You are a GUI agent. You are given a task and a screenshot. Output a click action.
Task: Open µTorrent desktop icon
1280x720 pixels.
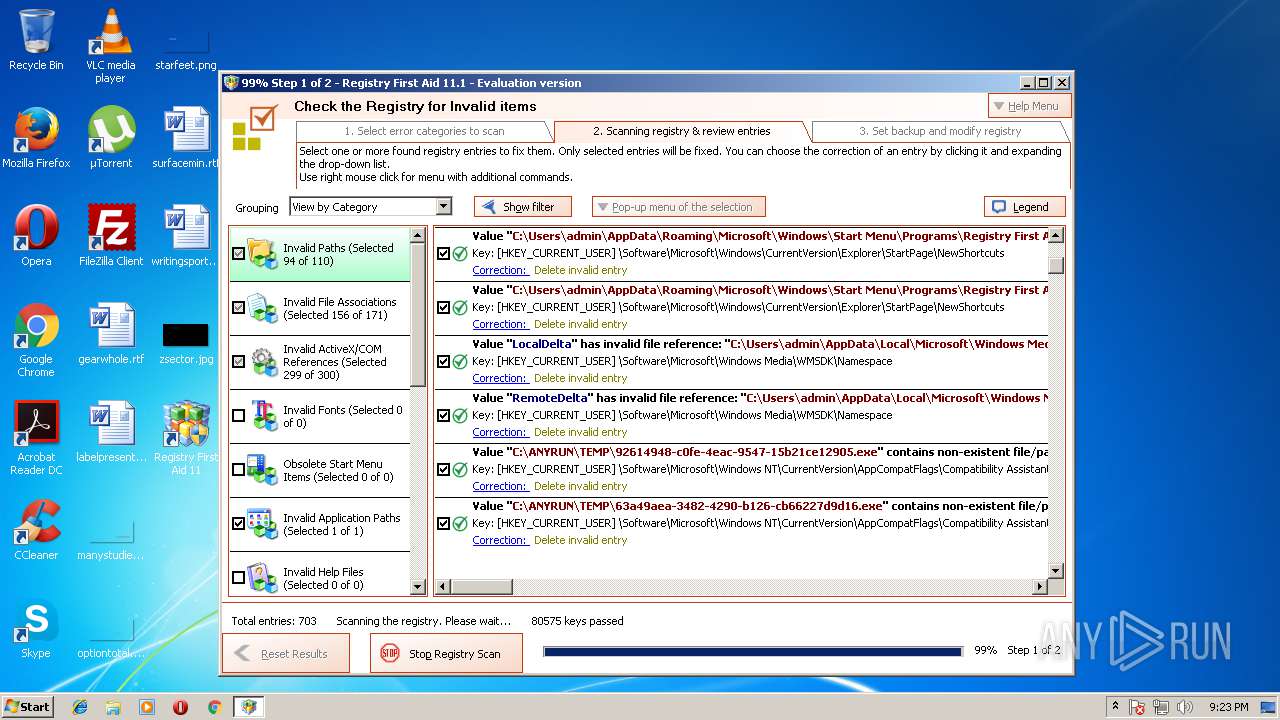point(110,138)
